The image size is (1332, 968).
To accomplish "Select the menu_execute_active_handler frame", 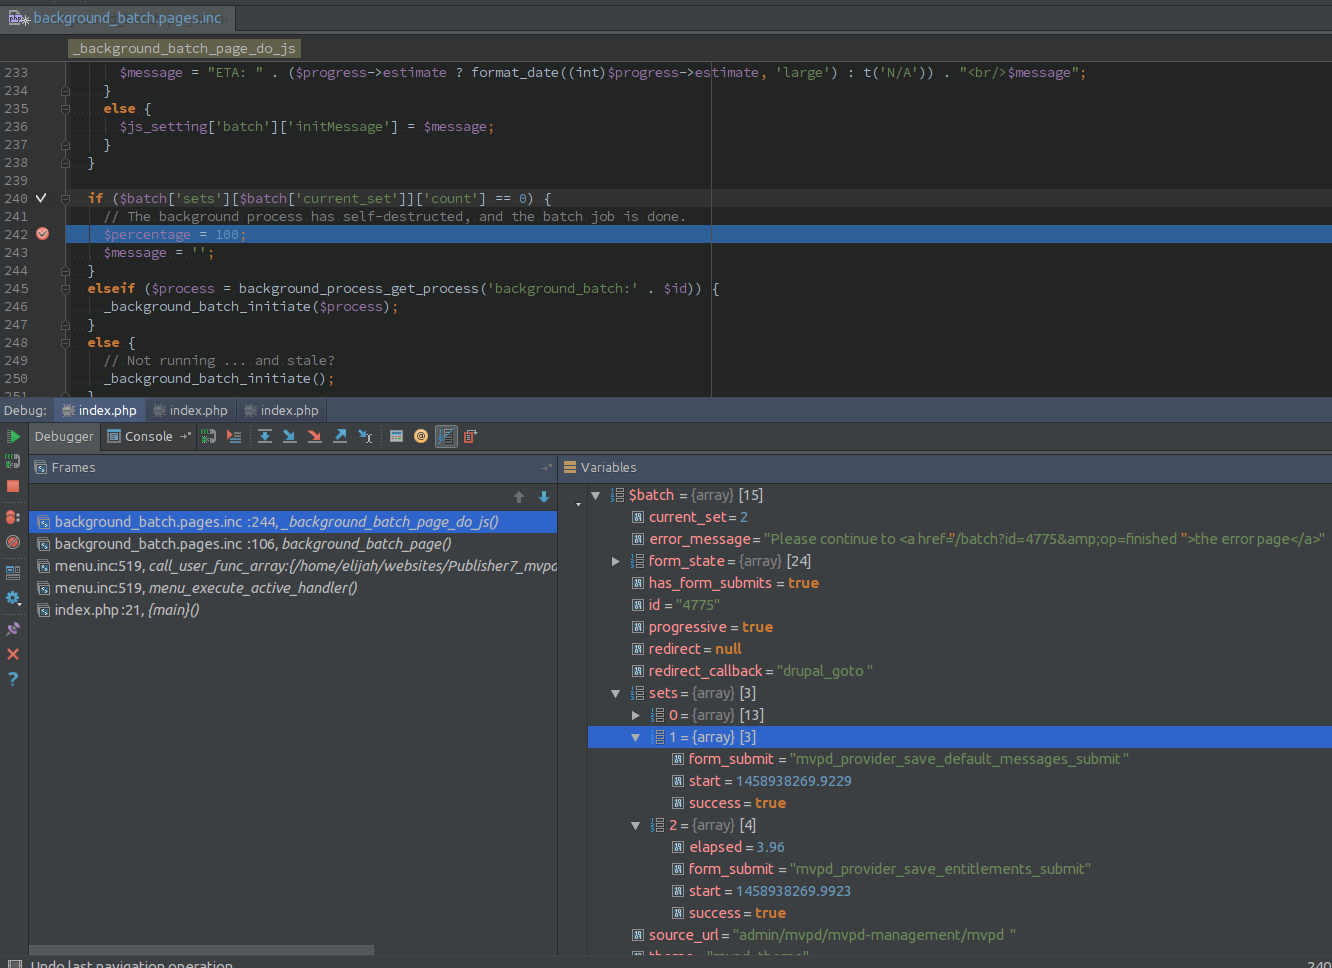I will click(293, 588).
